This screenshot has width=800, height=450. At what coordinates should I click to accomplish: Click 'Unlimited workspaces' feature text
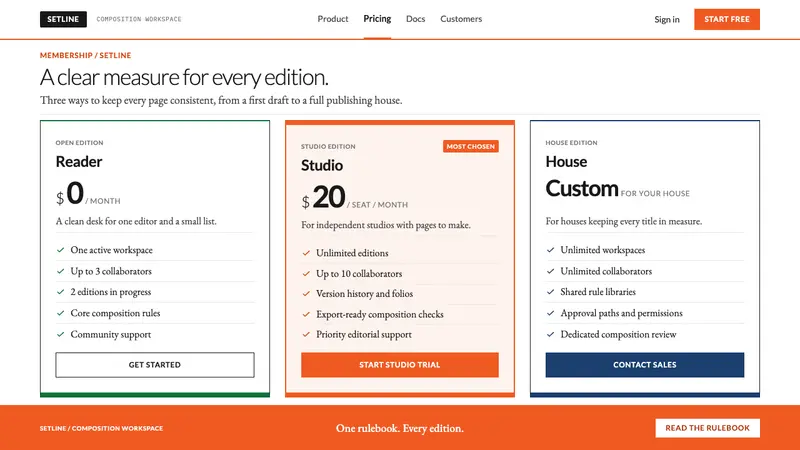pyautogui.click(x=603, y=250)
